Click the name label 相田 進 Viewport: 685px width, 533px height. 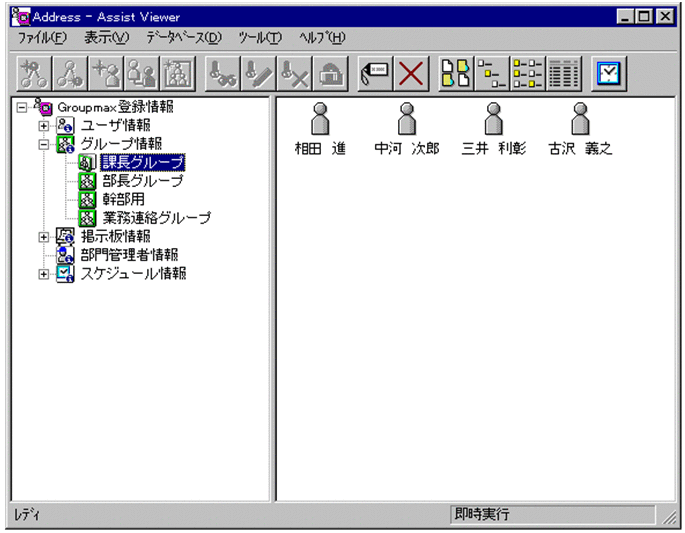point(320,149)
